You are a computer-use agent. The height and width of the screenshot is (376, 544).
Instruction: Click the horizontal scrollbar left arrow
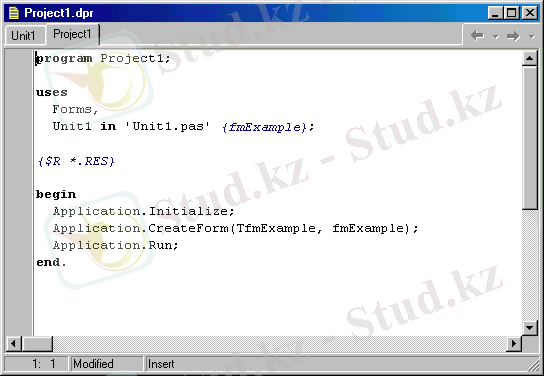13,344
